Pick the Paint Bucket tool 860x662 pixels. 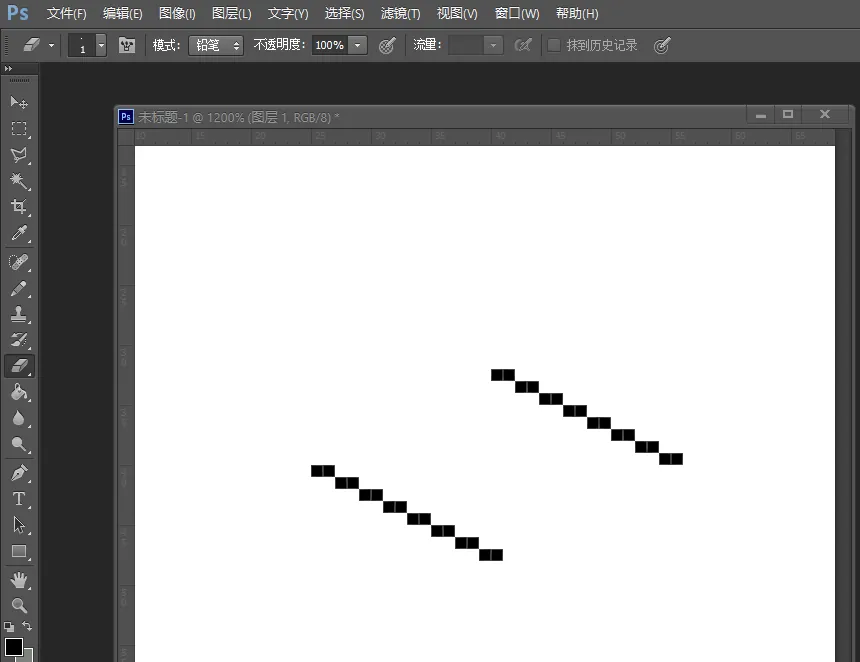click(19, 392)
